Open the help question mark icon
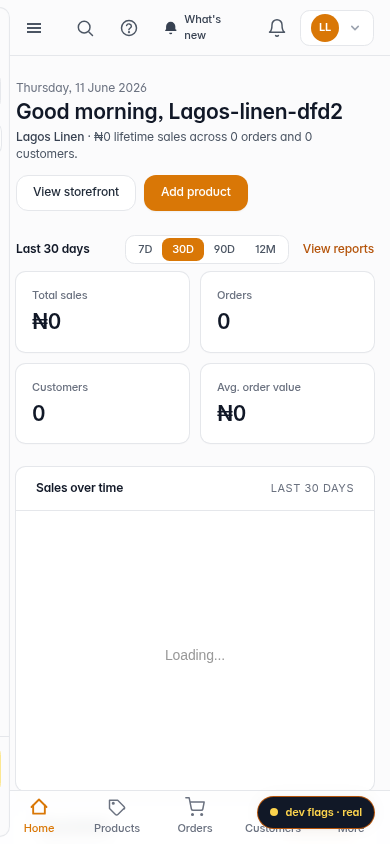 (x=129, y=28)
